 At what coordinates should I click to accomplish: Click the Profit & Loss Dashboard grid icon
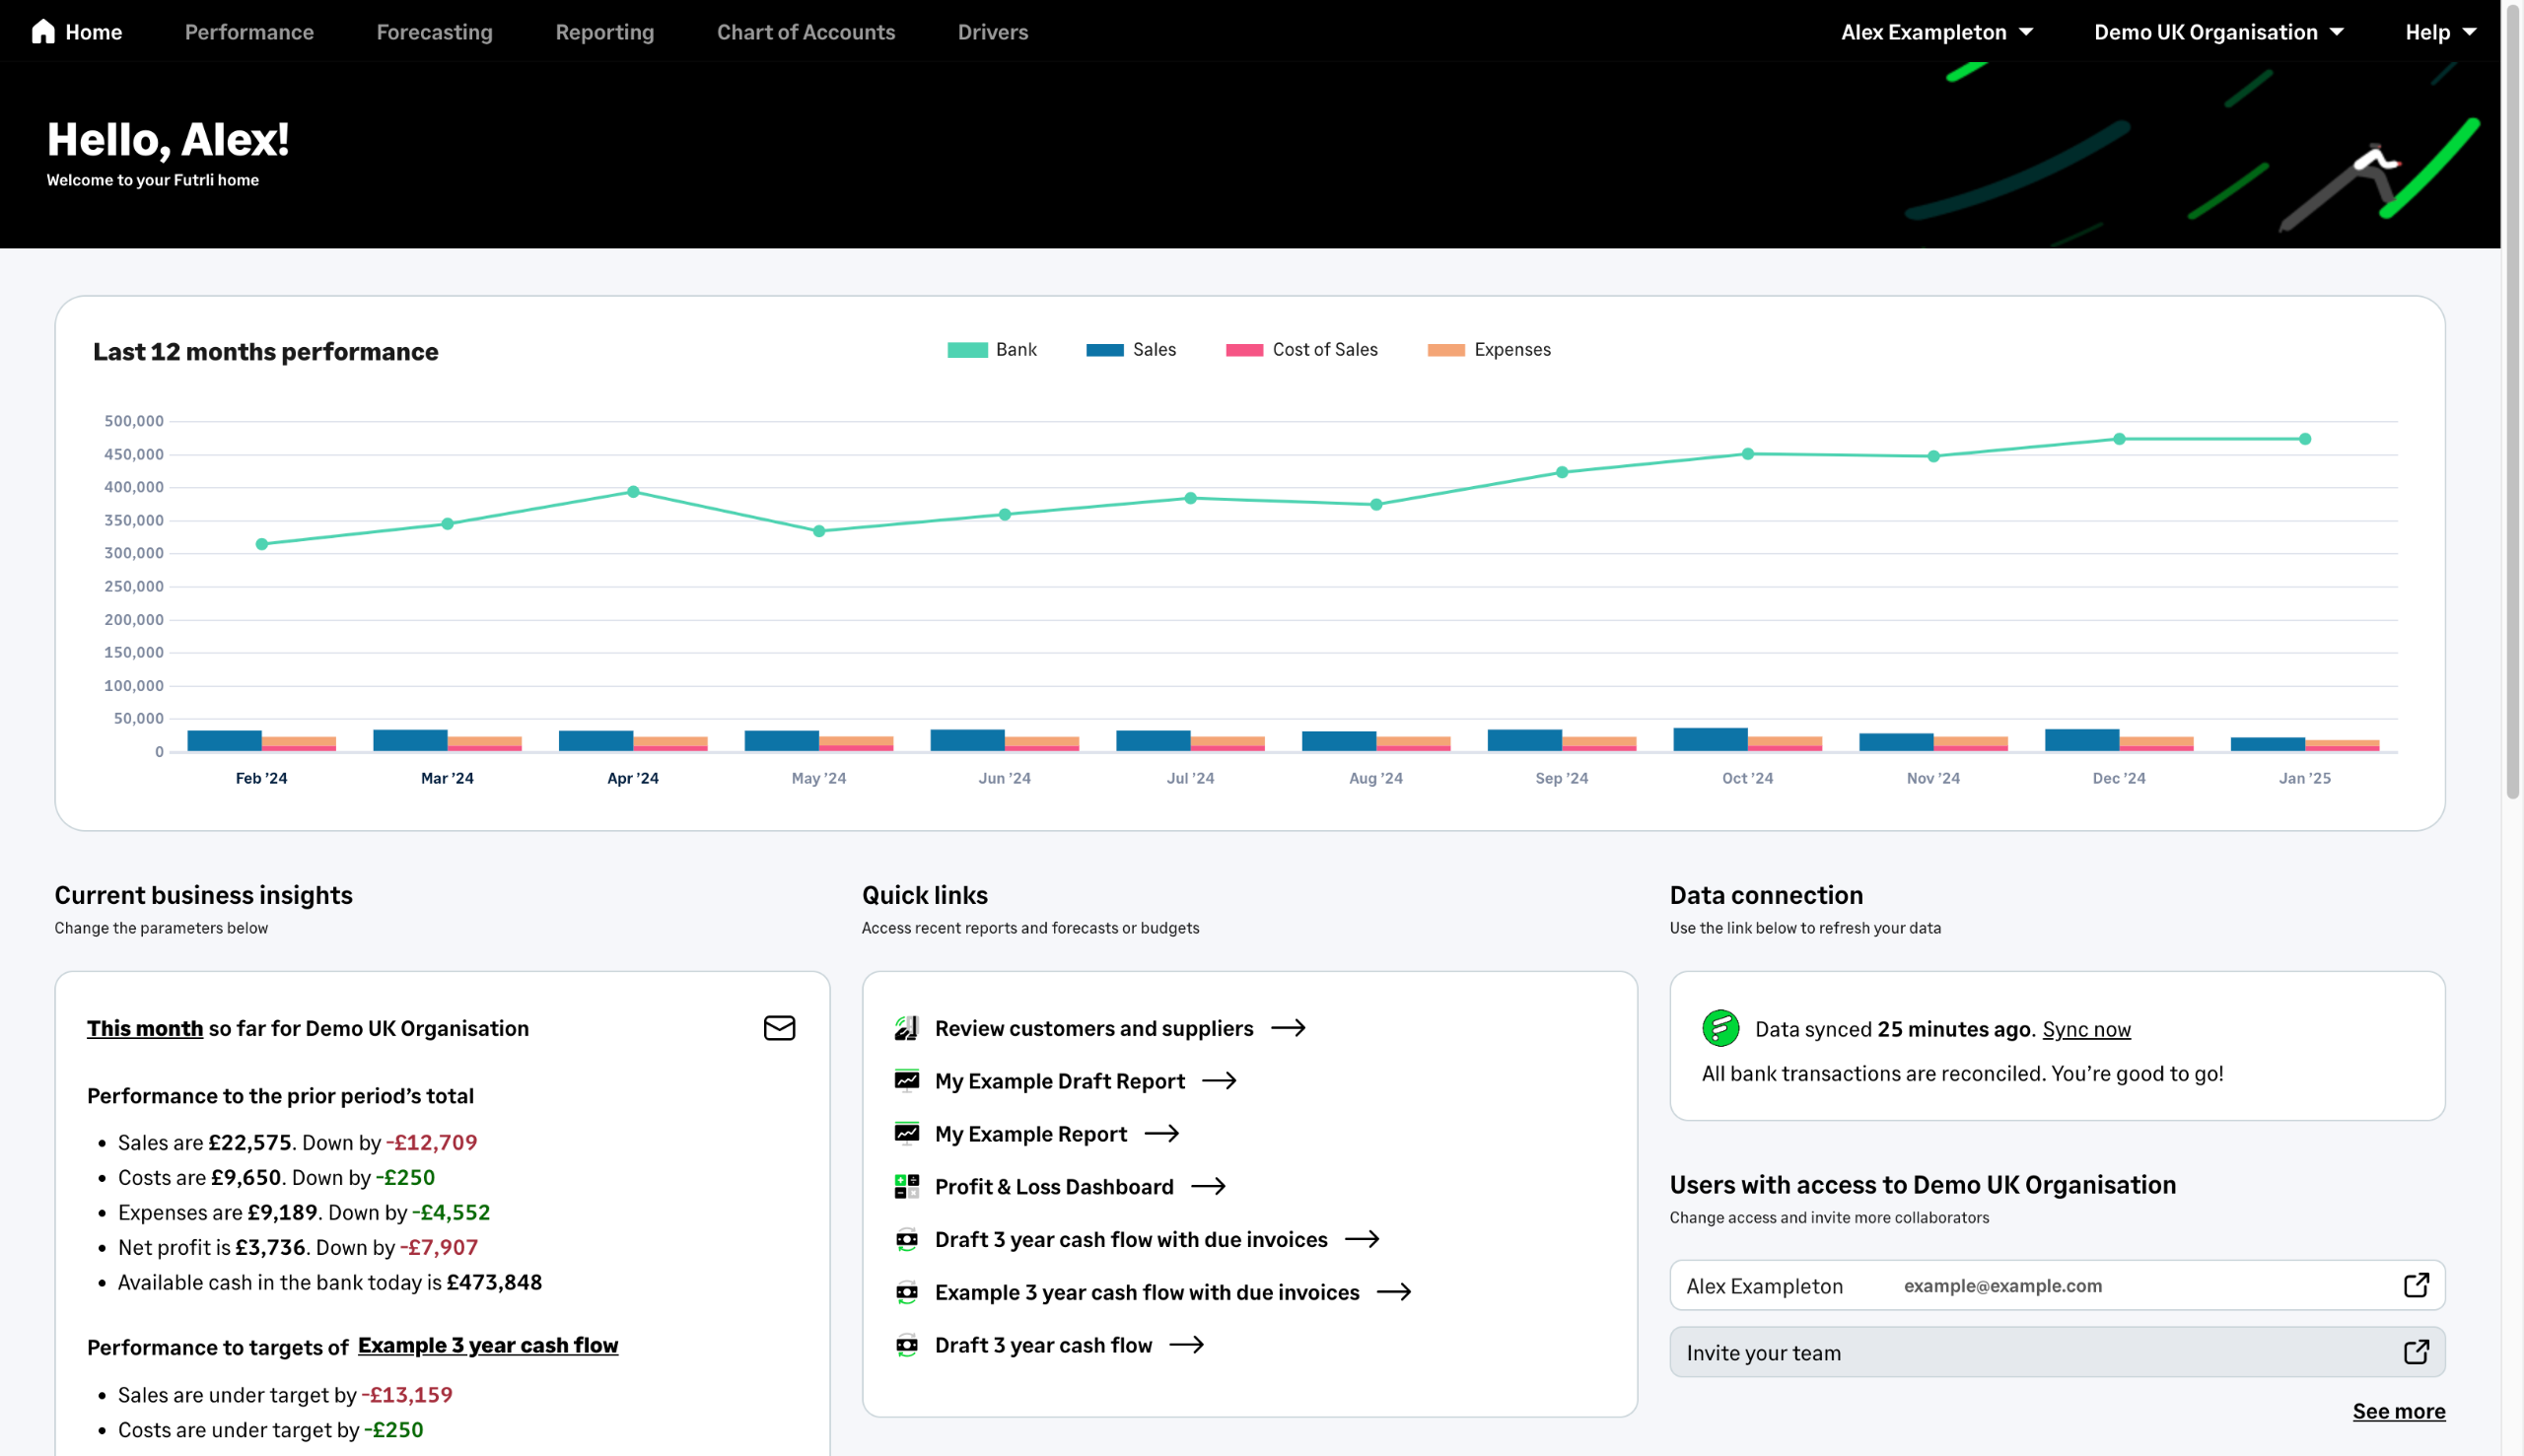point(906,1187)
